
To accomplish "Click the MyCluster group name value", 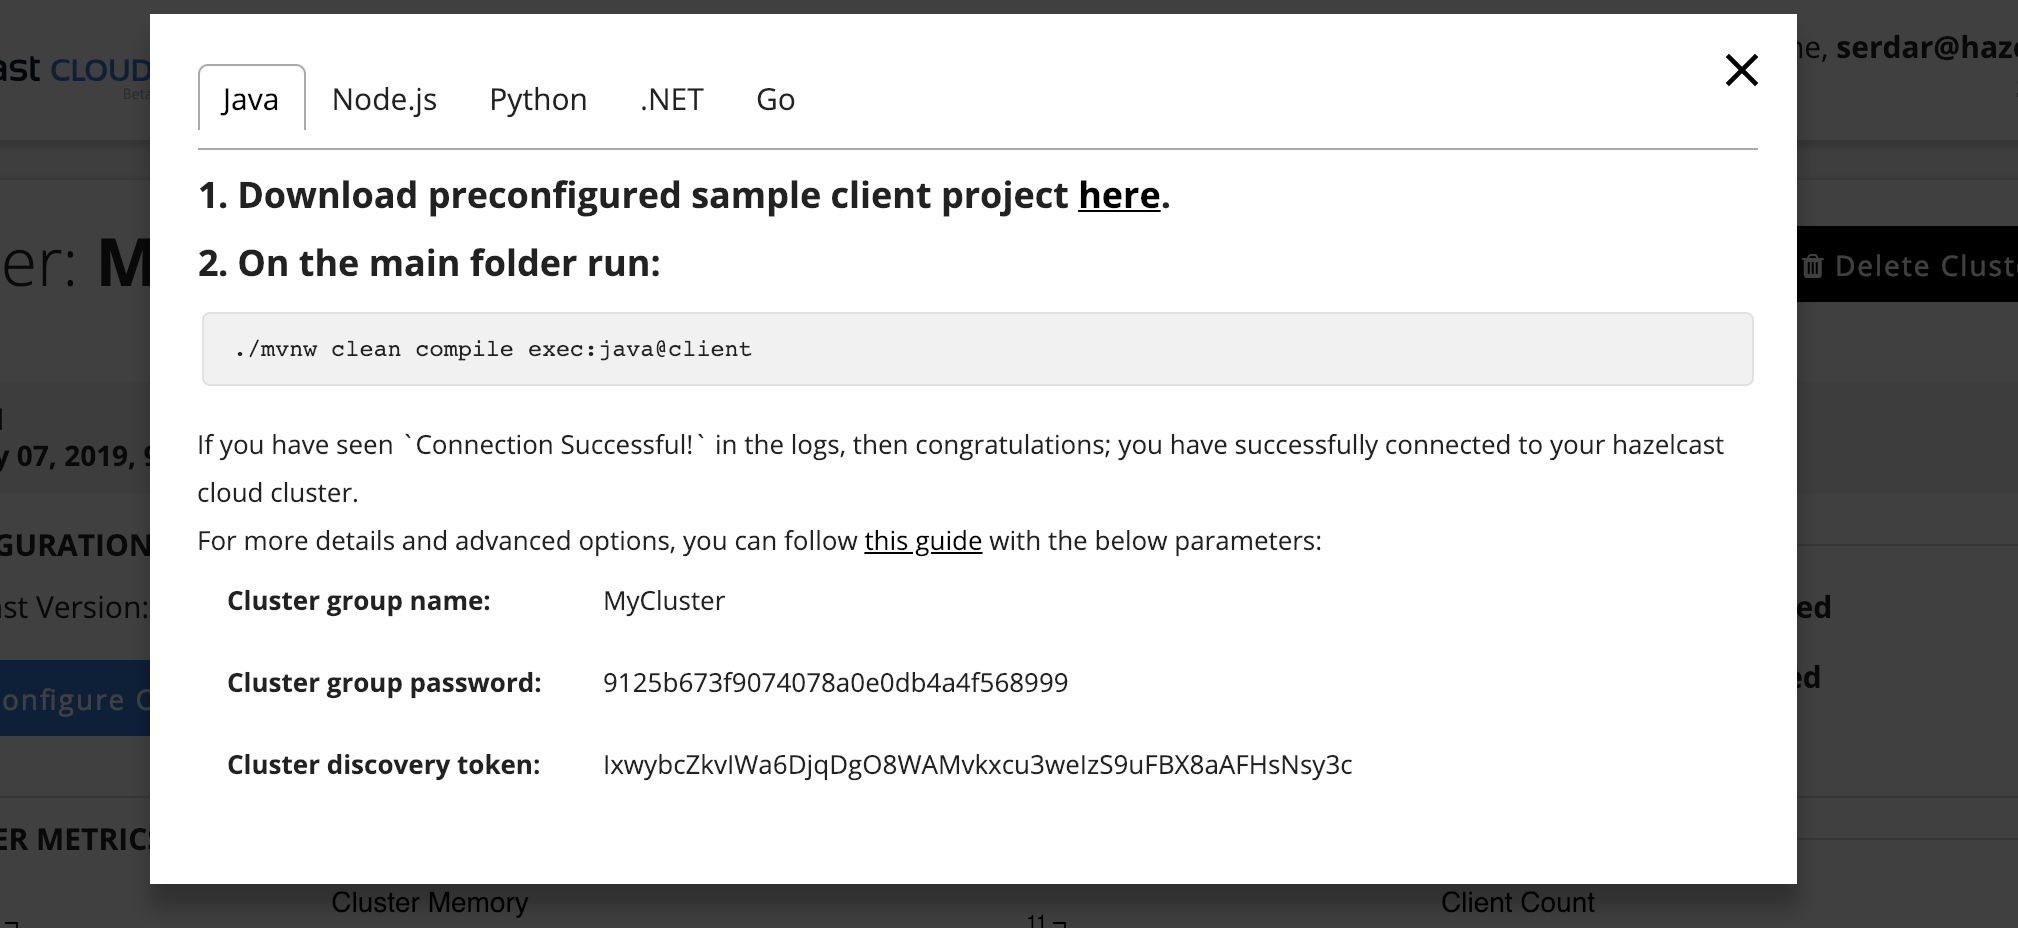I will [x=664, y=601].
